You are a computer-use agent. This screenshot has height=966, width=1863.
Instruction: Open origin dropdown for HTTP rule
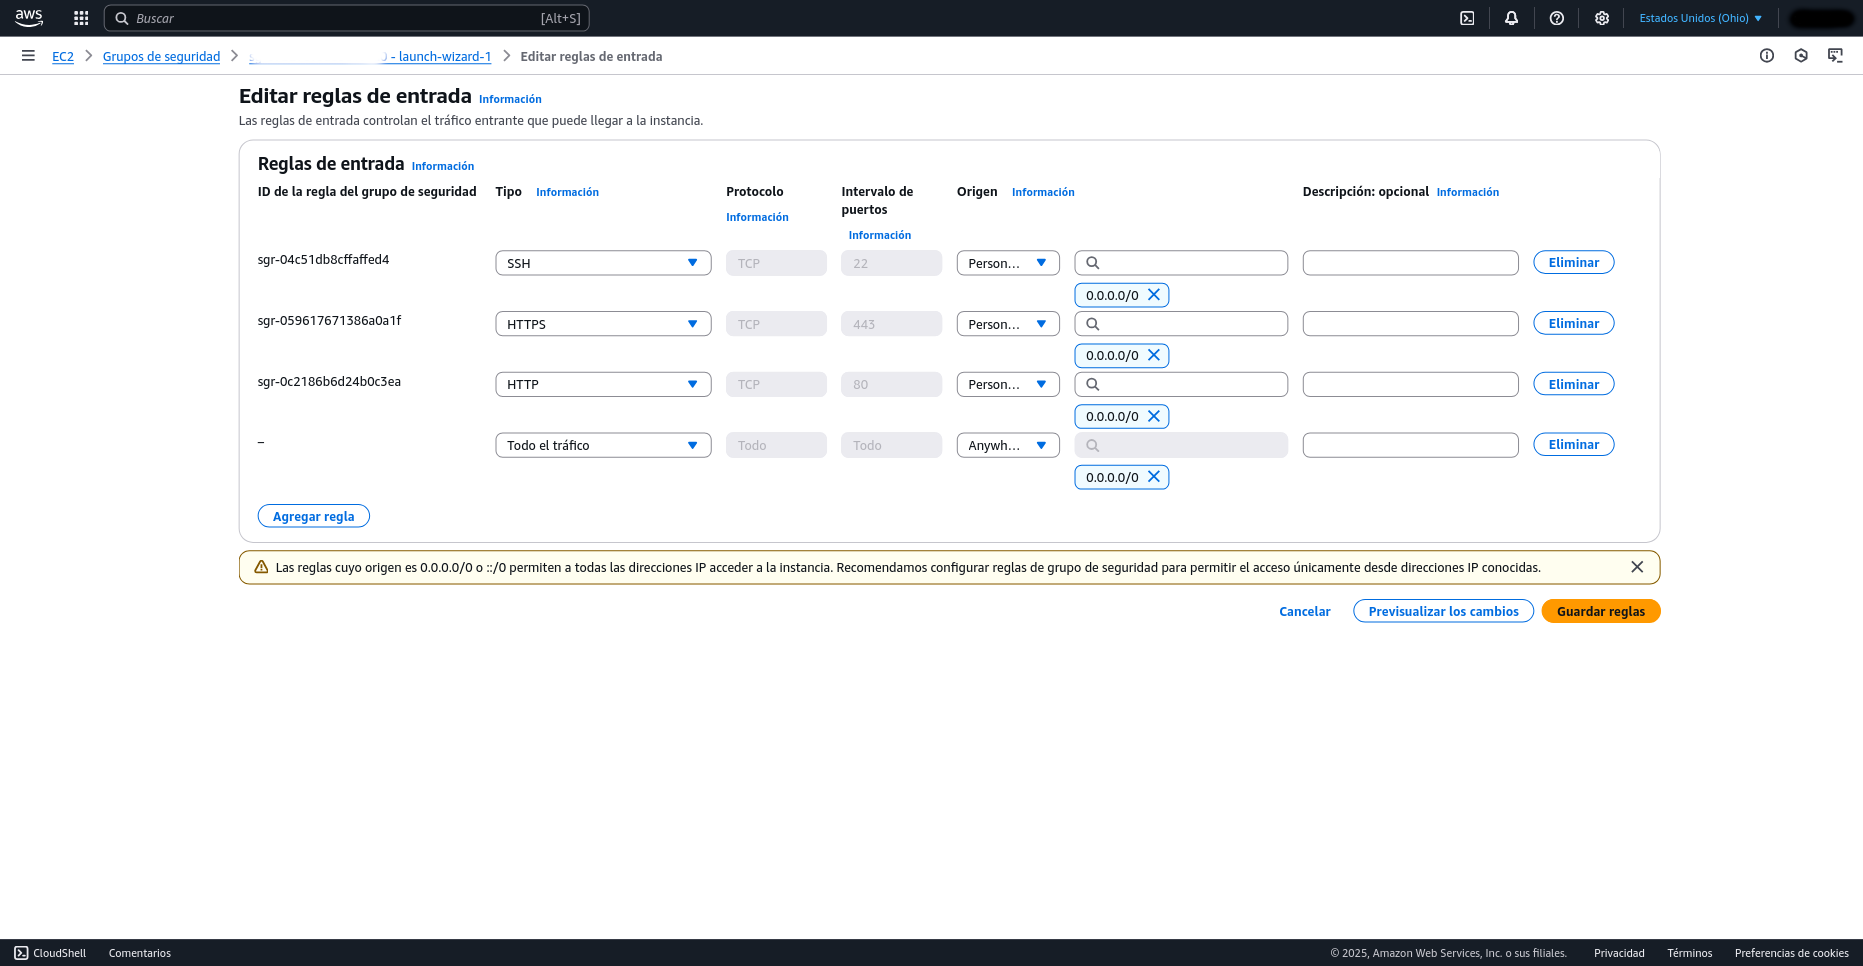[x=1008, y=384]
